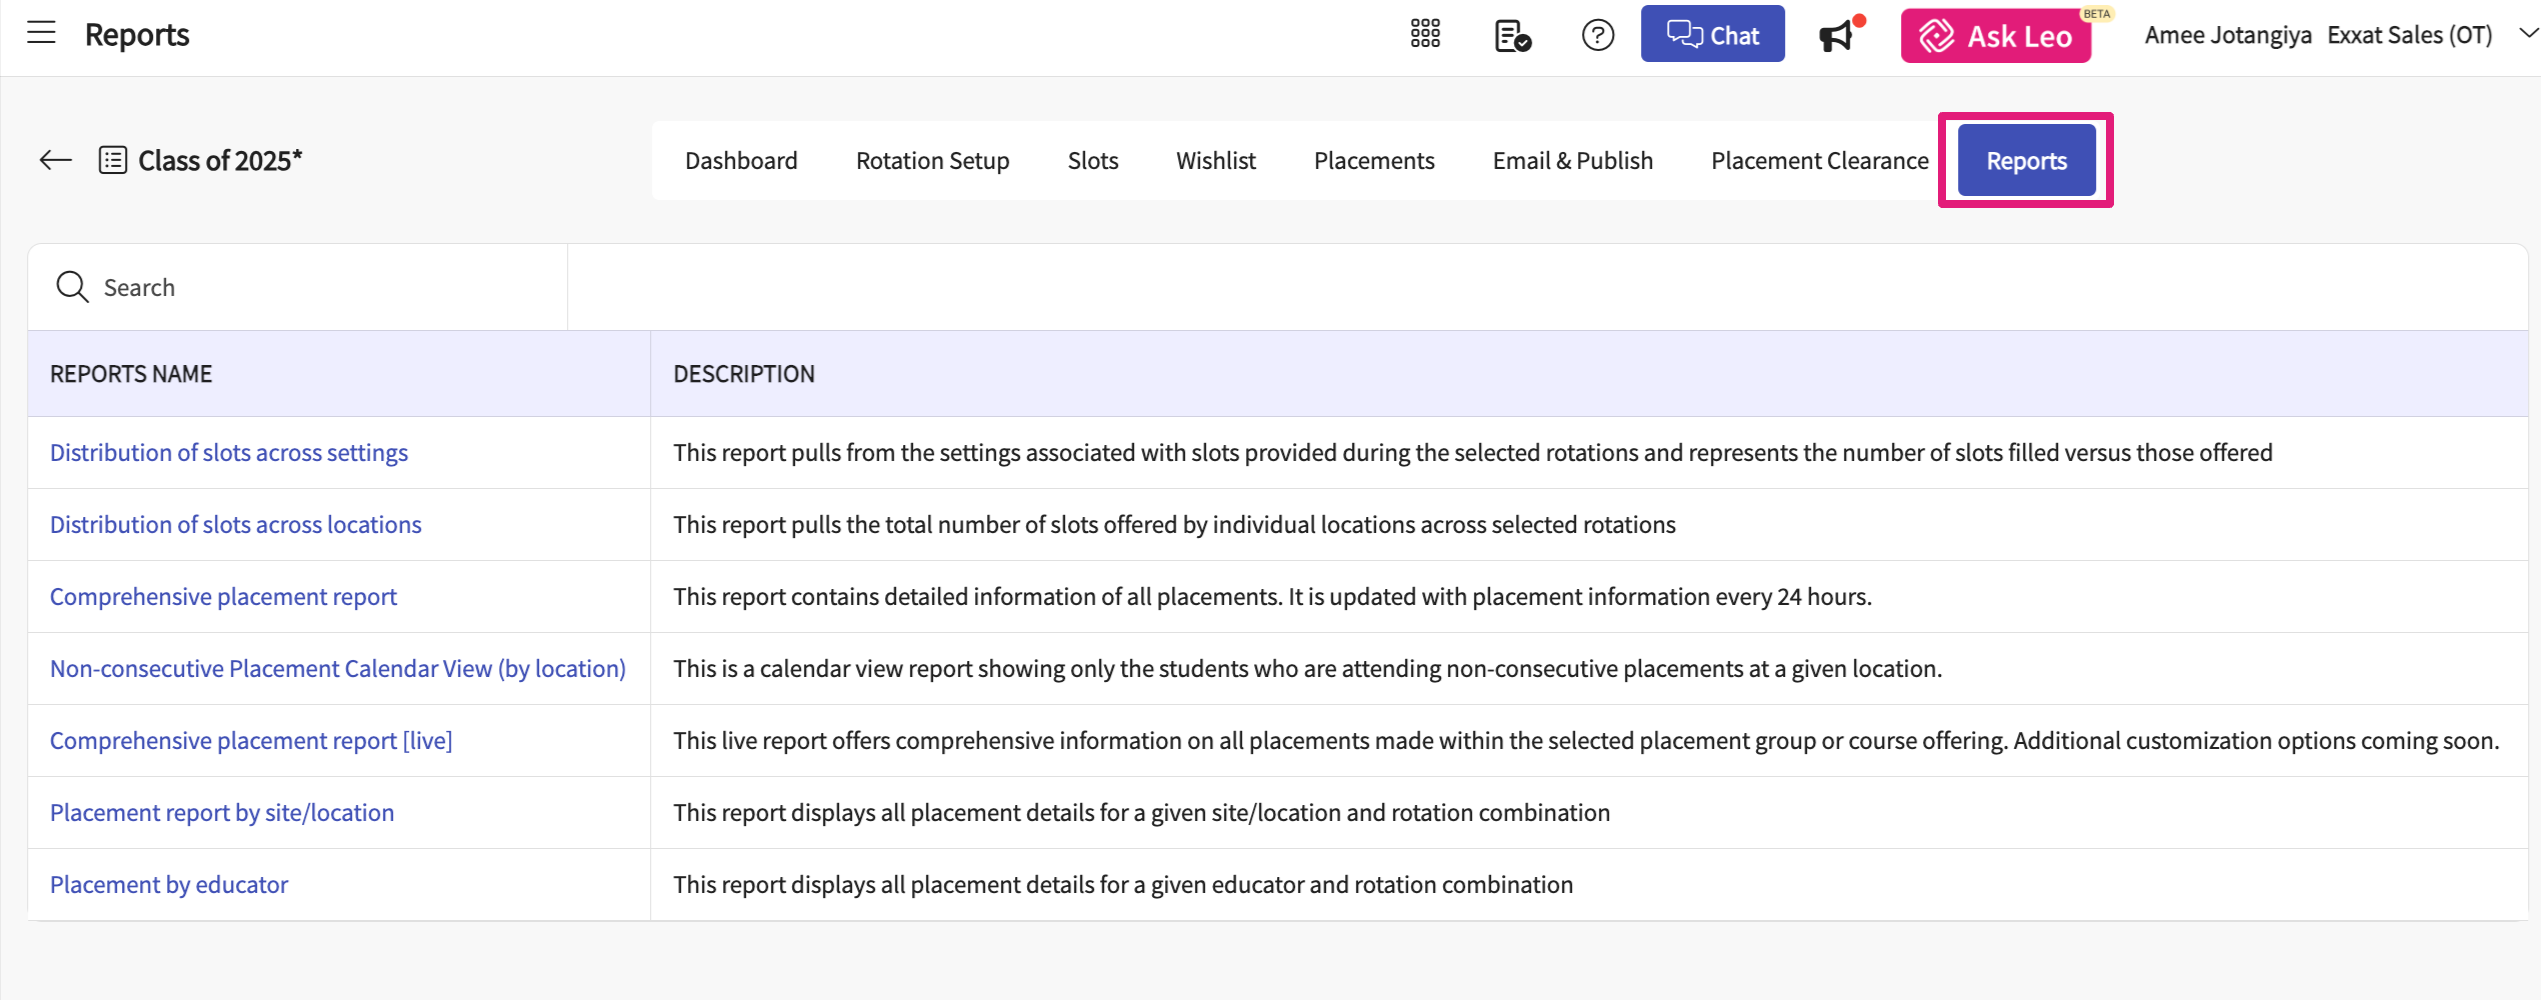Screen dimensions: 2541x1000
Task: Open the help question mark icon
Action: tap(1597, 36)
